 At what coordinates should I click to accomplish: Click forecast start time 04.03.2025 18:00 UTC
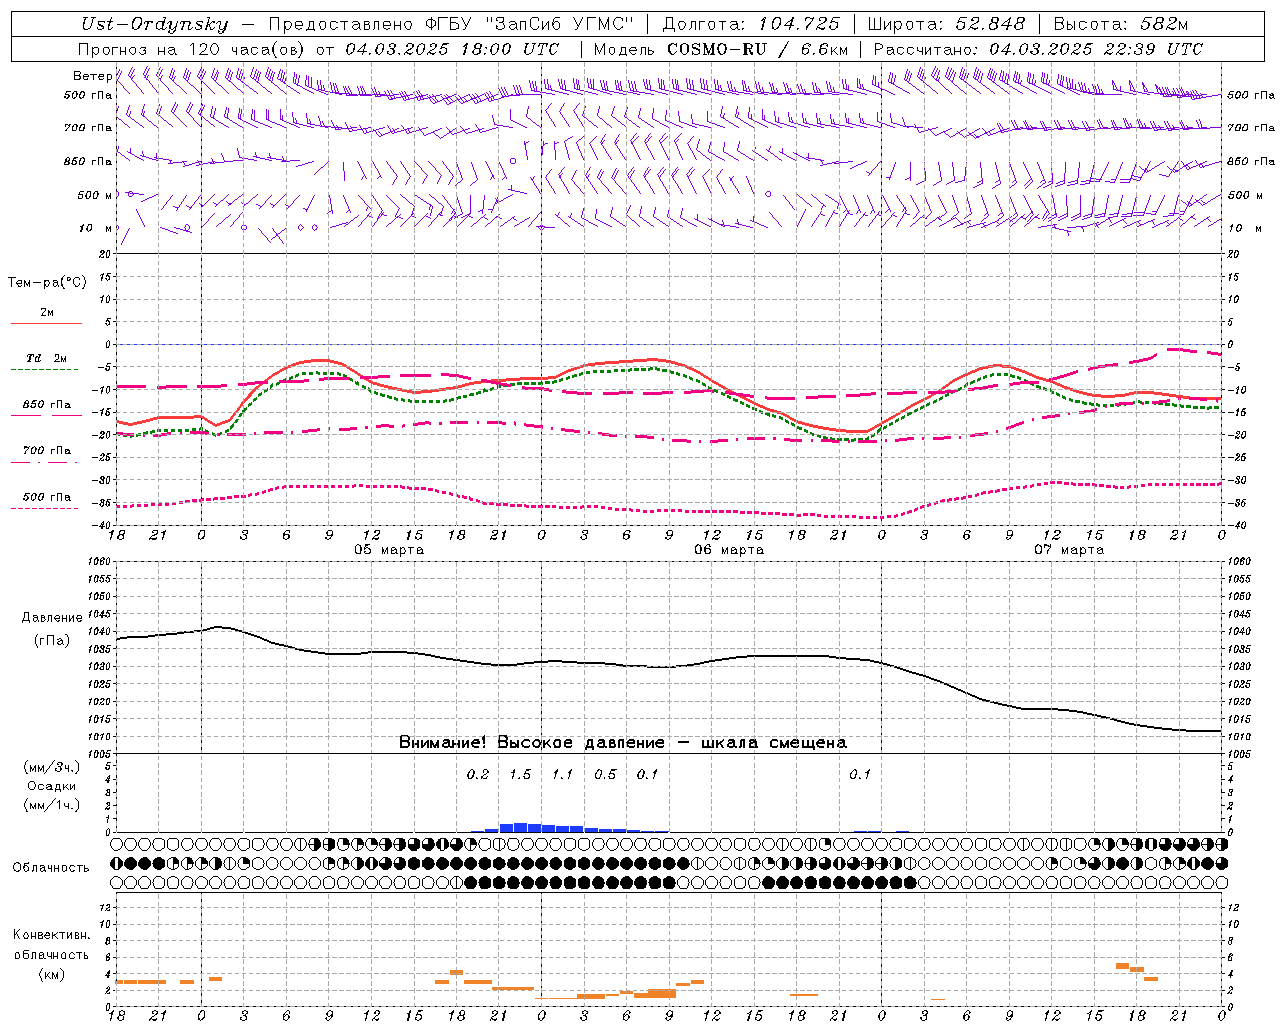452,49
